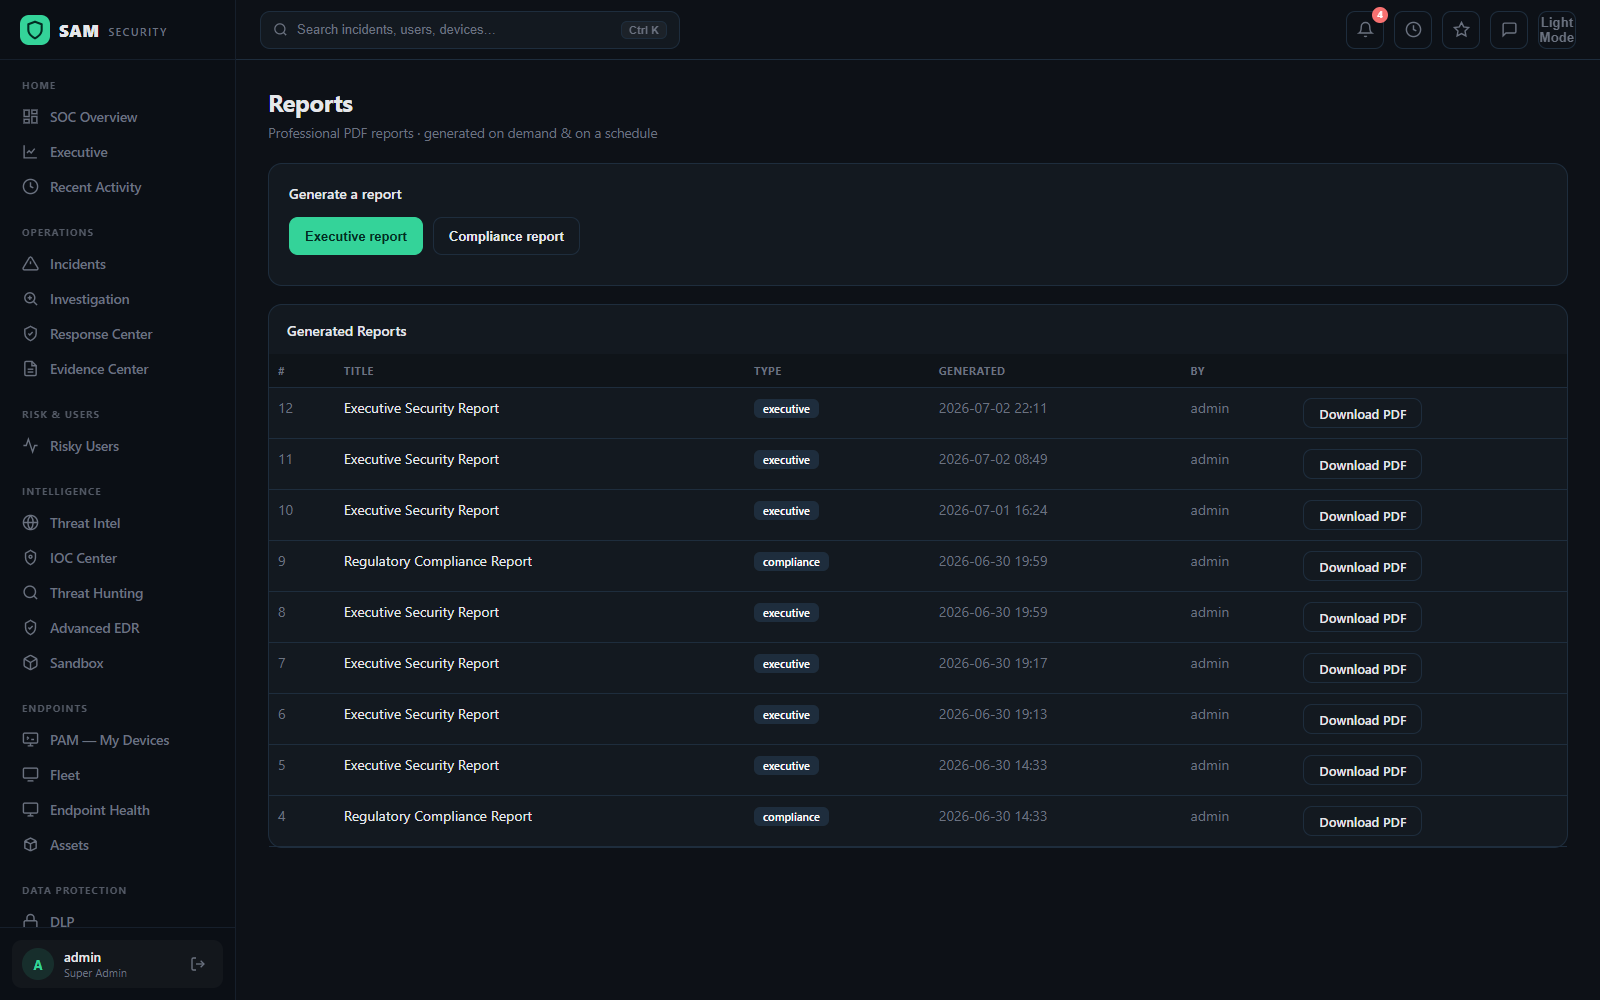Image resolution: width=1600 pixels, height=1000 pixels.
Task: Select Regulatory Compliance Report title in row 9
Action: pyautogui.click(x=438, y=561)
